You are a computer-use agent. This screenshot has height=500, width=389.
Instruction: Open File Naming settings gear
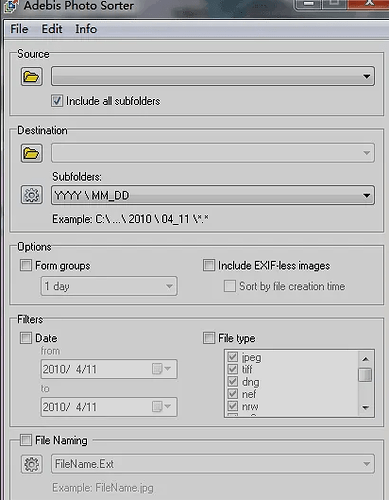31,464
